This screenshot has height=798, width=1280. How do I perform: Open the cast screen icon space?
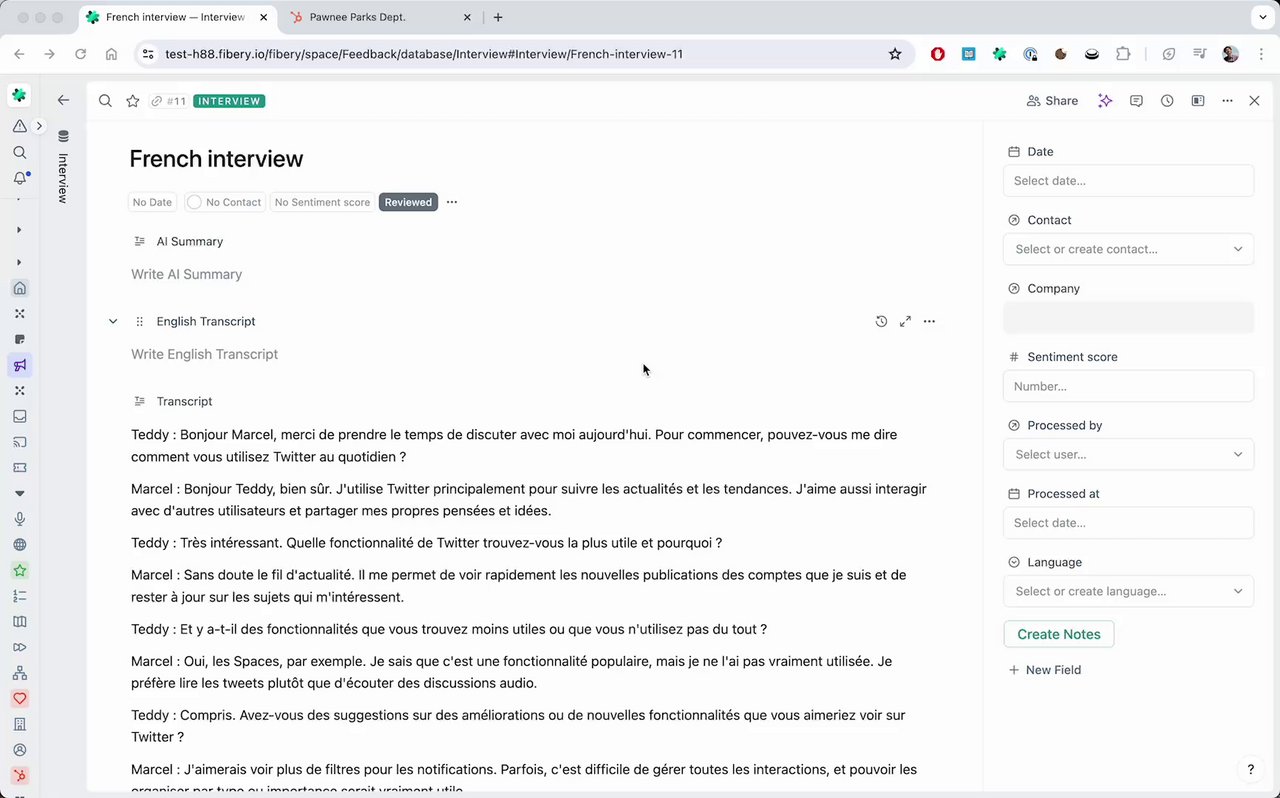(19, 442)
